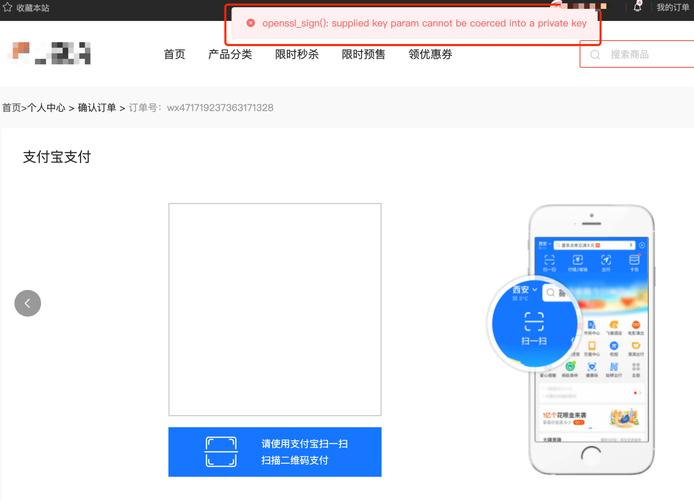Click 首页 in the breadcrumb
Image resolution: width=694 pixels, height=500 pixels.
tap(12, 108)
